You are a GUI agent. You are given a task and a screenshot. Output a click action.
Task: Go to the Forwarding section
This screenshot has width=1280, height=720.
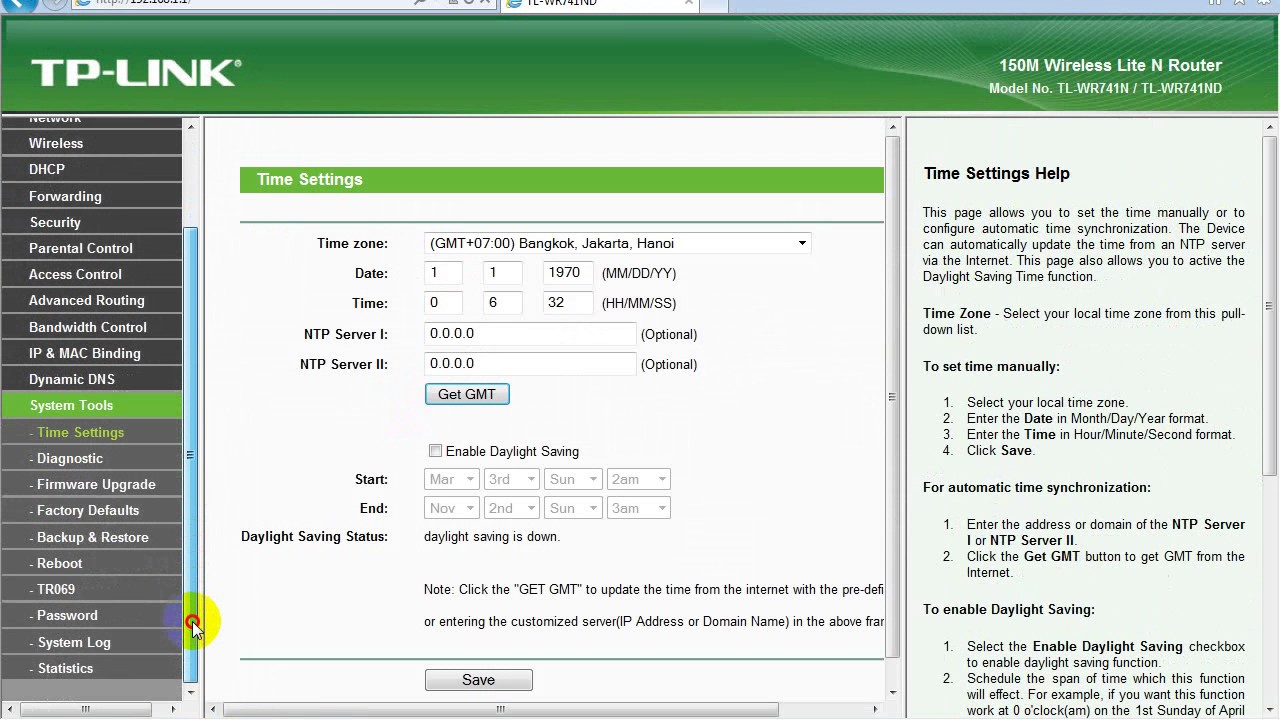(92, 196)
